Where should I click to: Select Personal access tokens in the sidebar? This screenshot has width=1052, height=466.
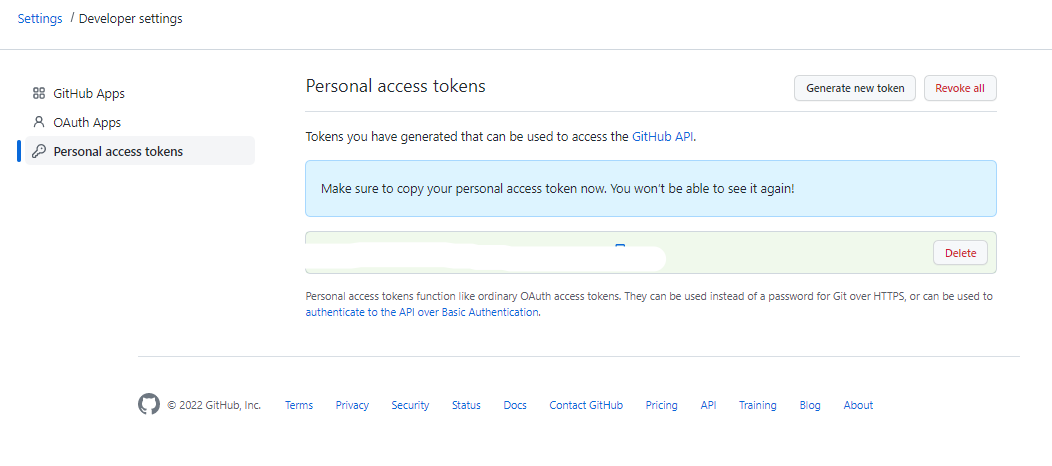140,151
